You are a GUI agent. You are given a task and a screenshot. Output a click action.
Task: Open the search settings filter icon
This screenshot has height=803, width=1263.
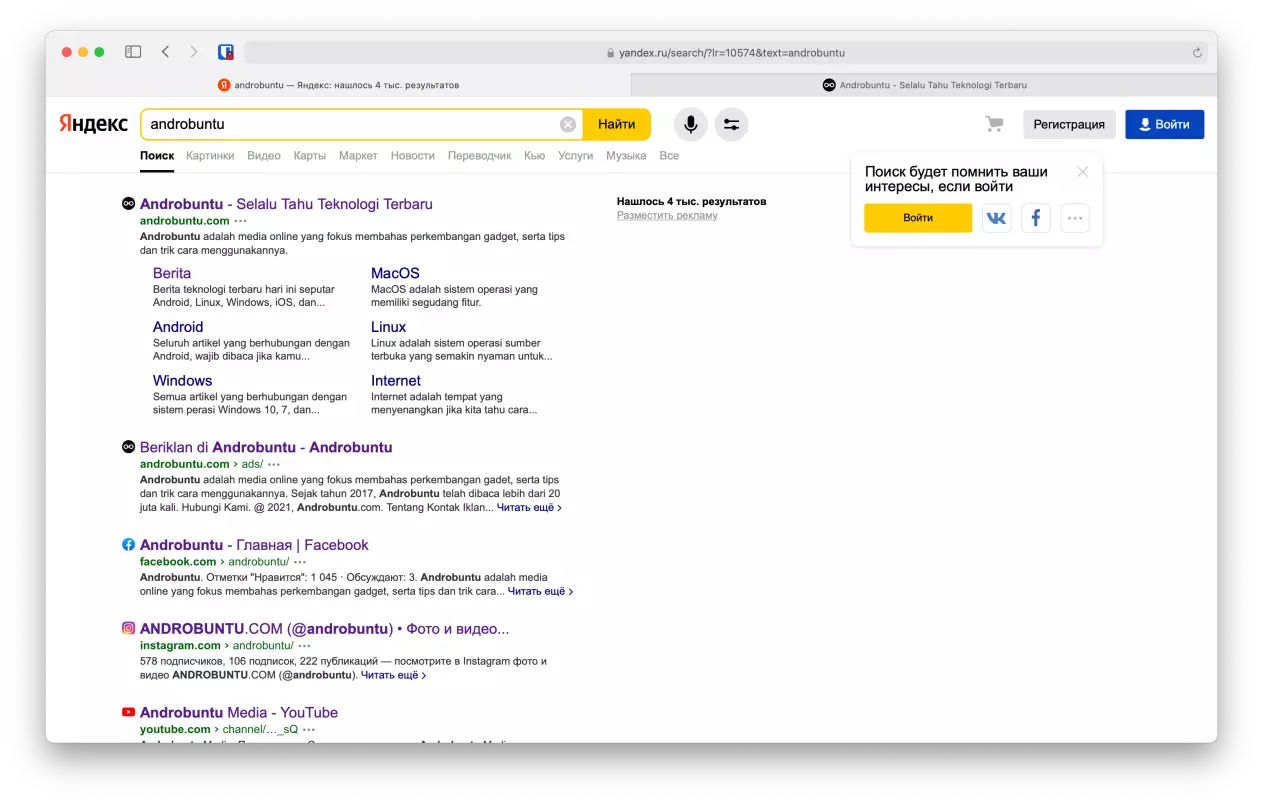click(731, 124)
